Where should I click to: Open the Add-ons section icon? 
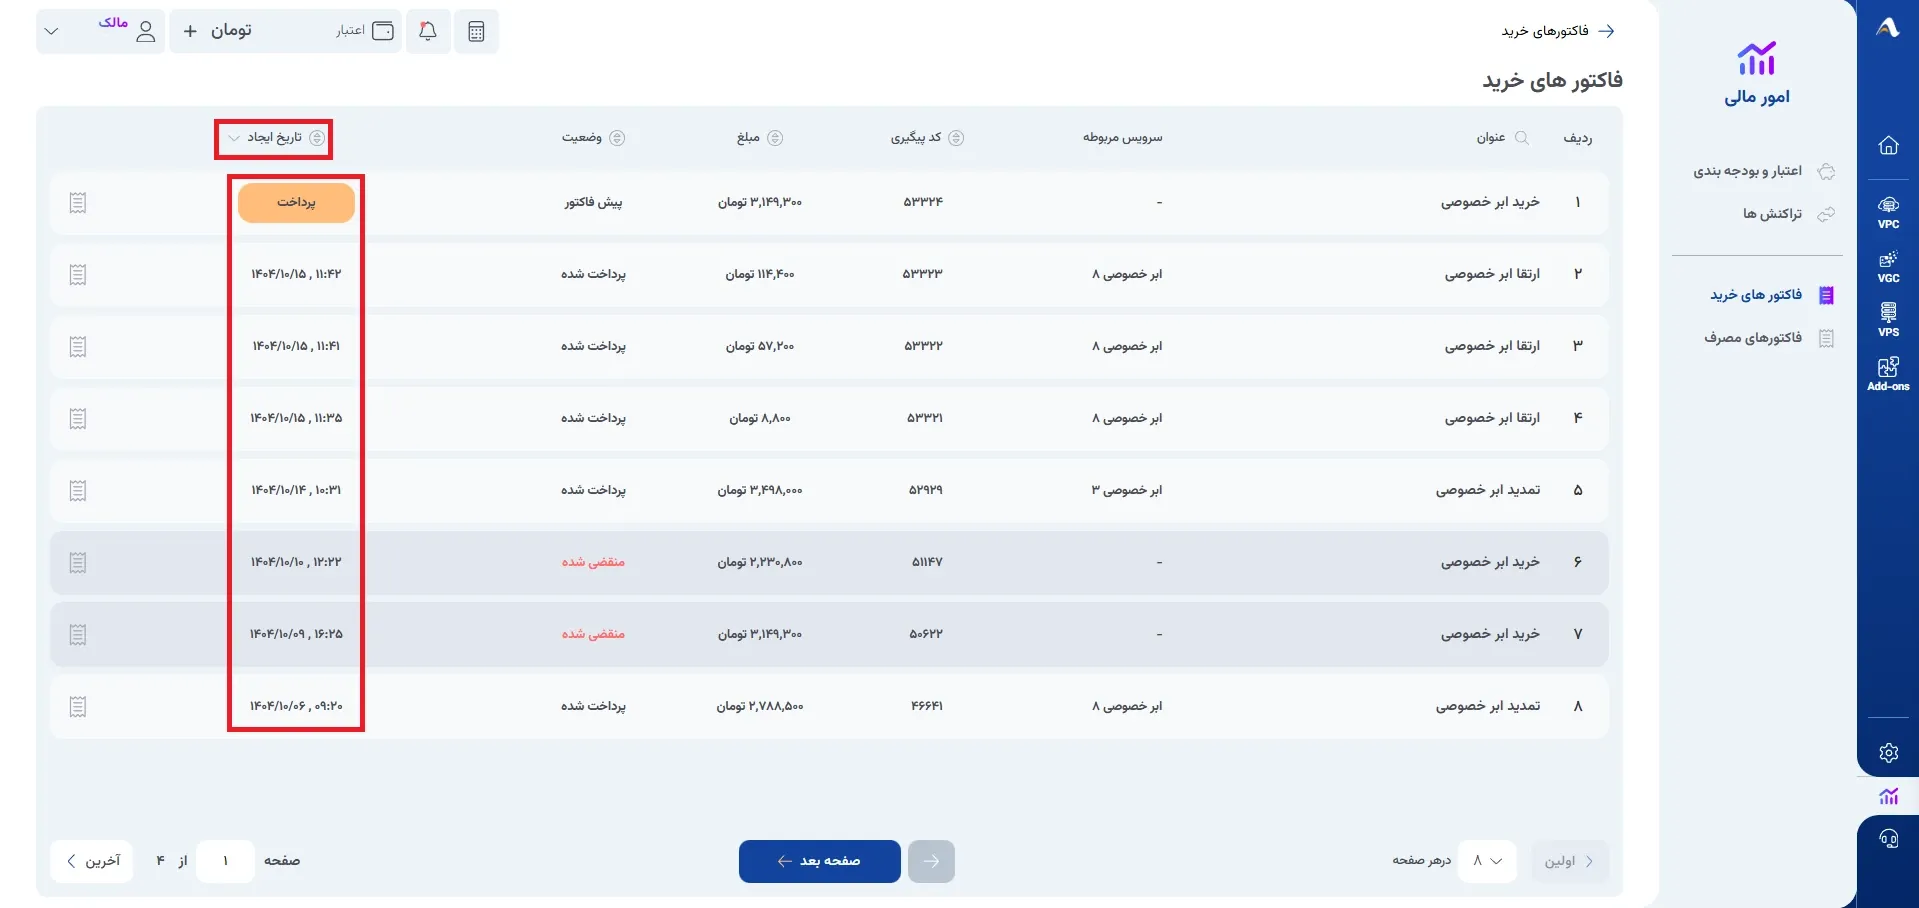click(1888, 374)
